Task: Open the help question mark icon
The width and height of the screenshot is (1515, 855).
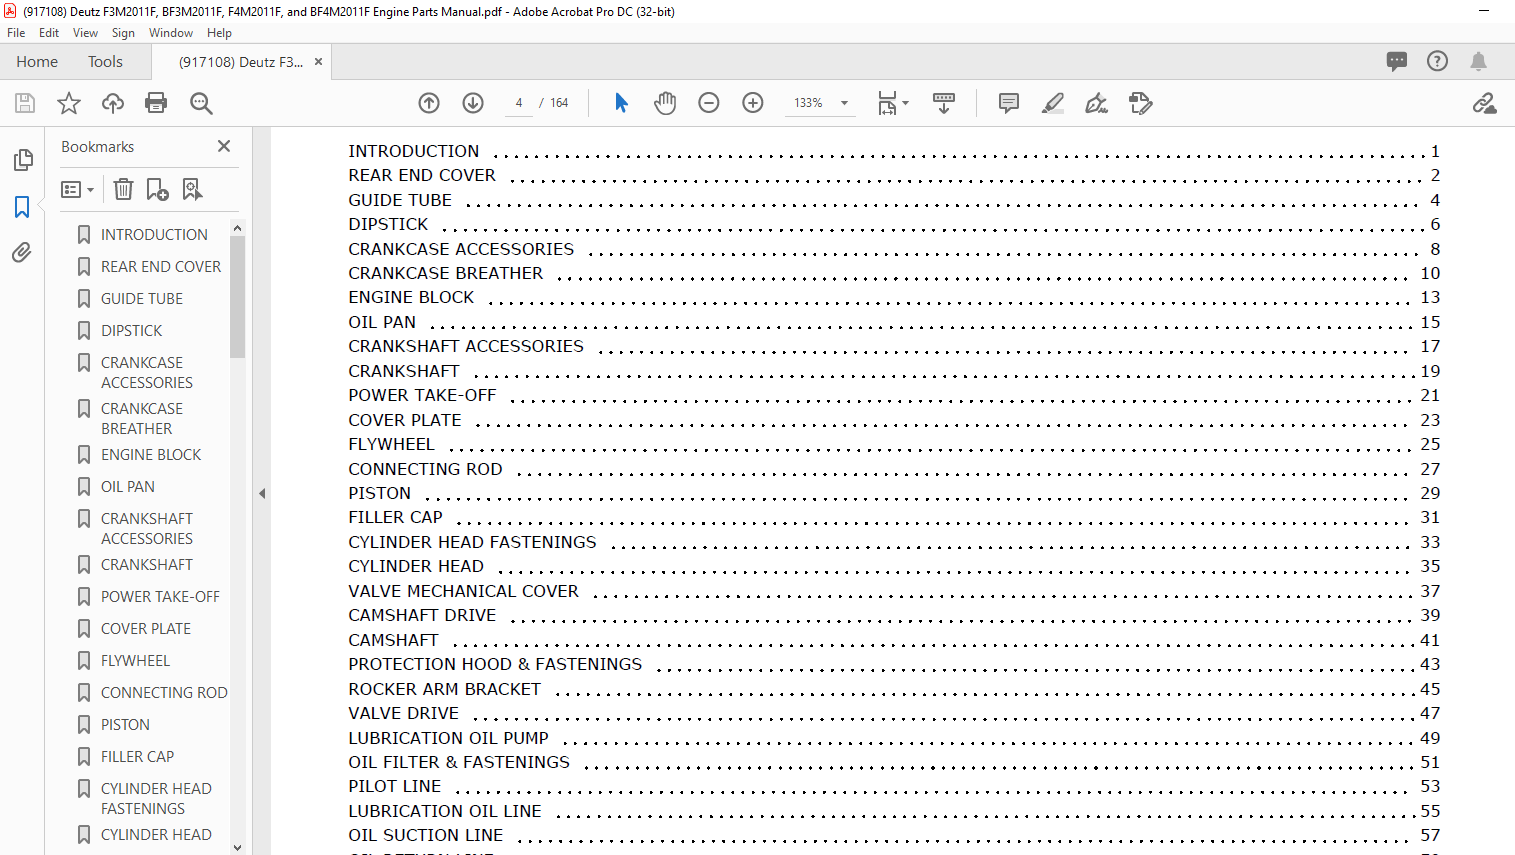Action: tap(1437, 61)
